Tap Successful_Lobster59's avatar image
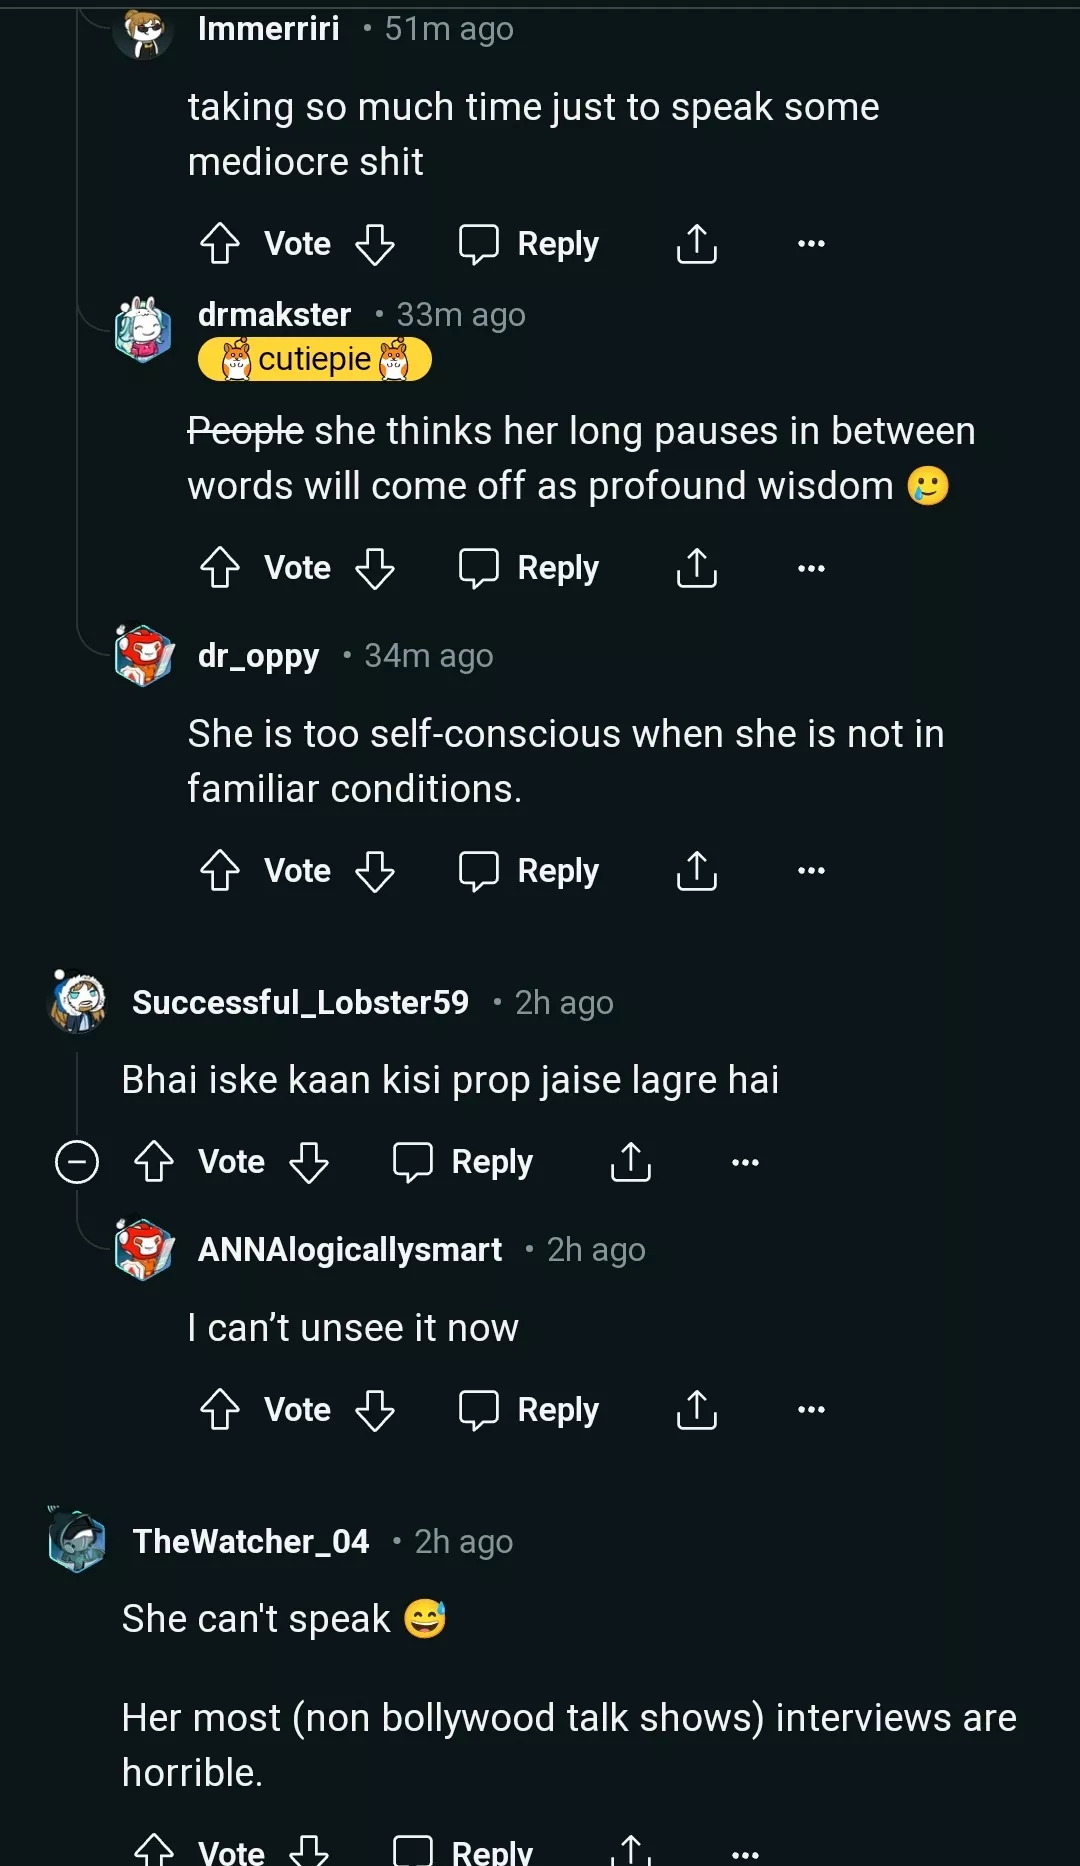This screenshot has height=1866, width=1080. coord(79,1001)
